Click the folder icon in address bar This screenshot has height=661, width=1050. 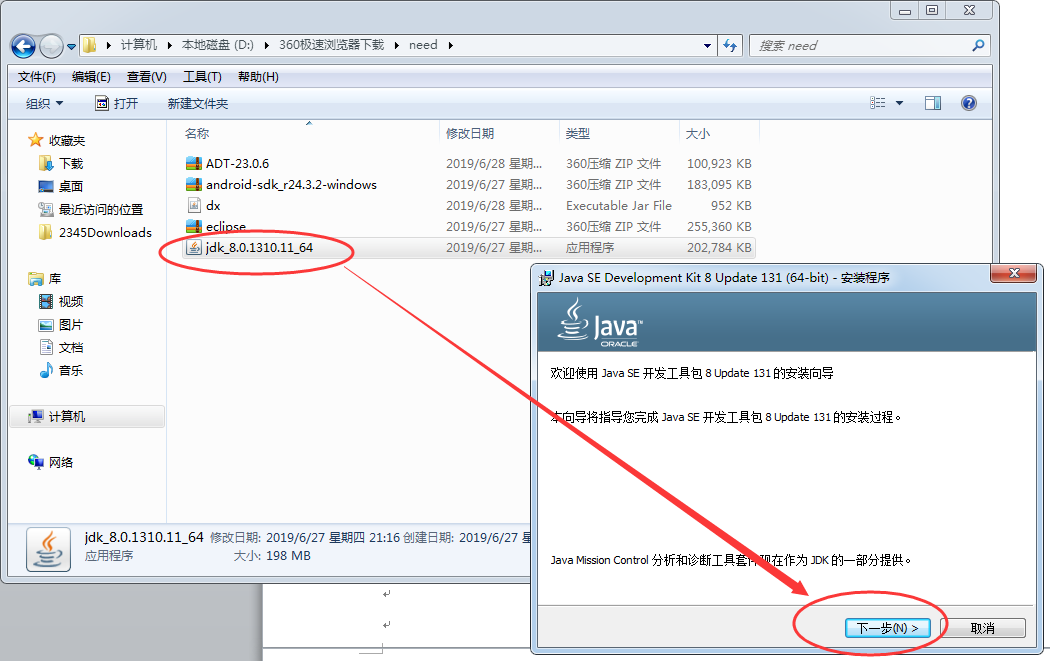[90, 45]
